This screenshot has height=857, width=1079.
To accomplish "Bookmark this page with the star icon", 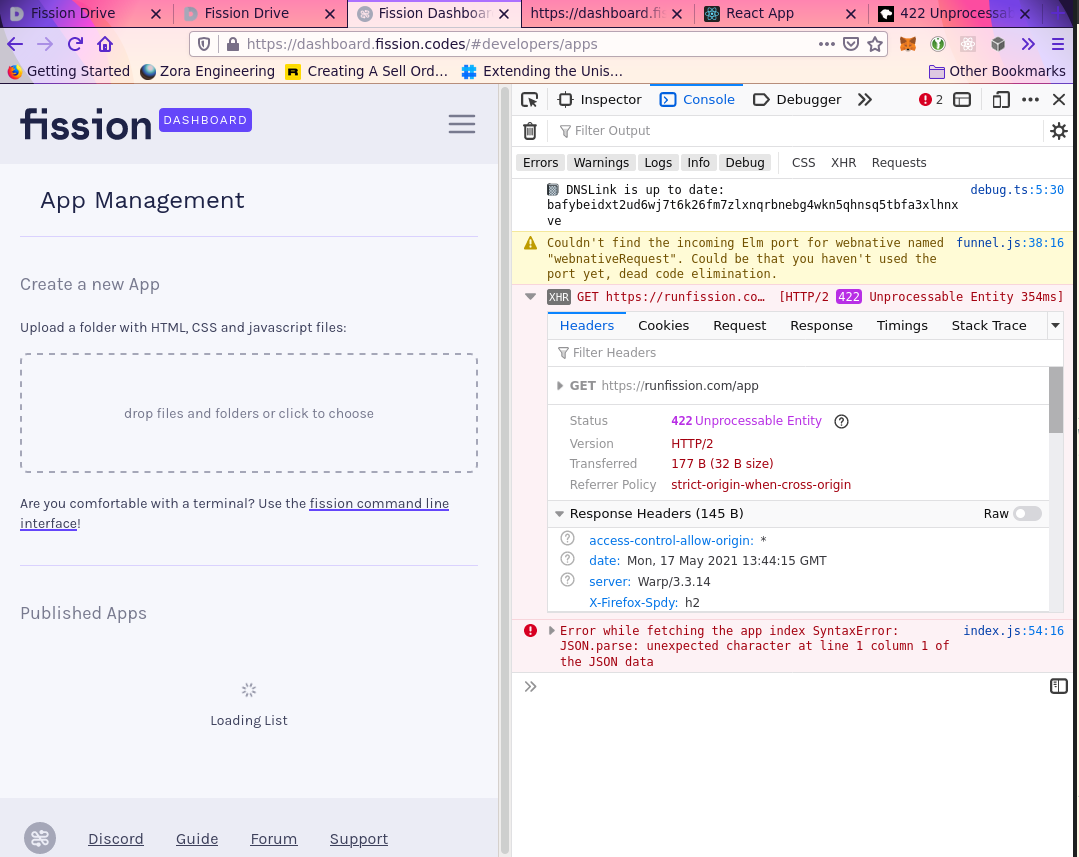I will [875, 44].
